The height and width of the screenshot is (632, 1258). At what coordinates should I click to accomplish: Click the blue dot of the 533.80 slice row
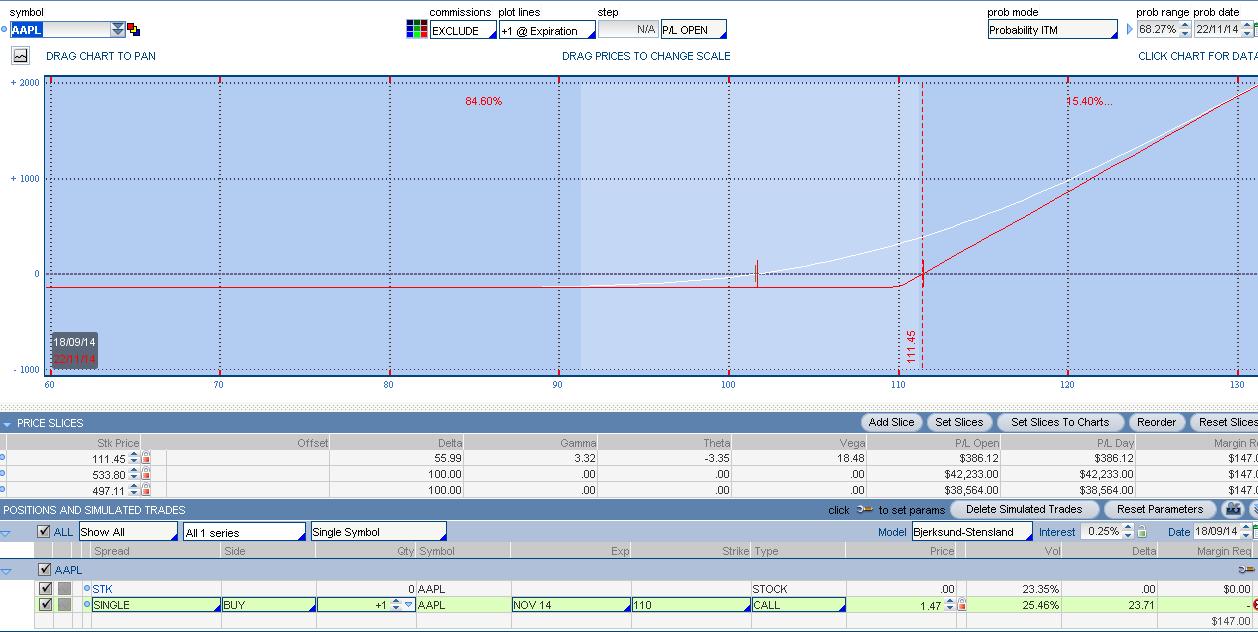coord(3,474)
